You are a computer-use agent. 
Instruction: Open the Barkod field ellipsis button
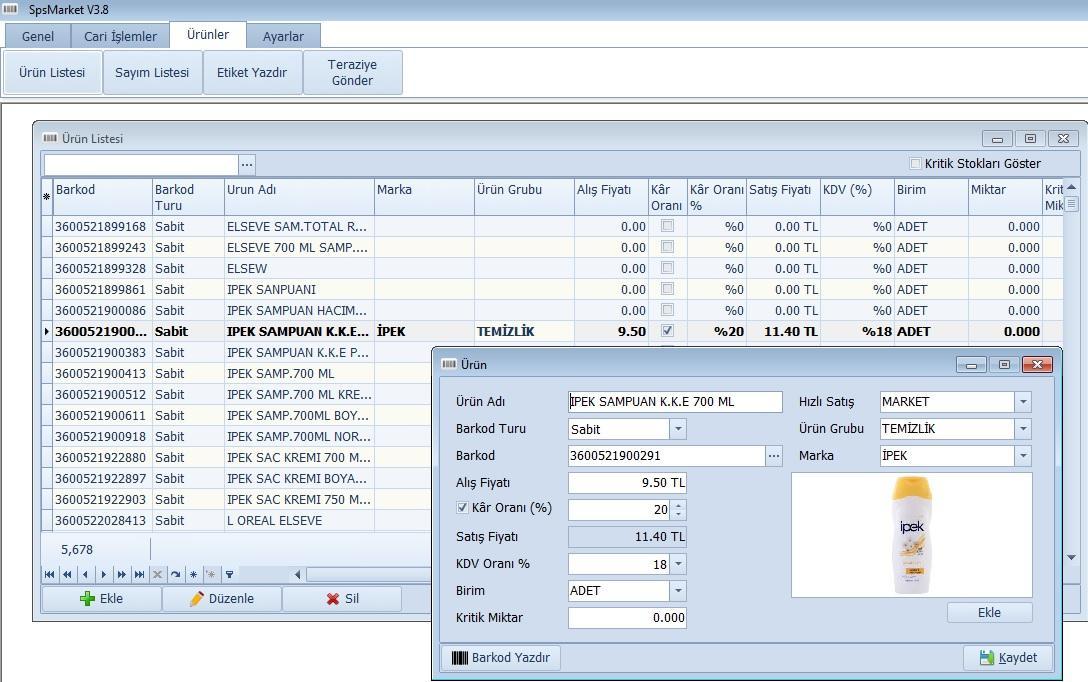[774, 456]
